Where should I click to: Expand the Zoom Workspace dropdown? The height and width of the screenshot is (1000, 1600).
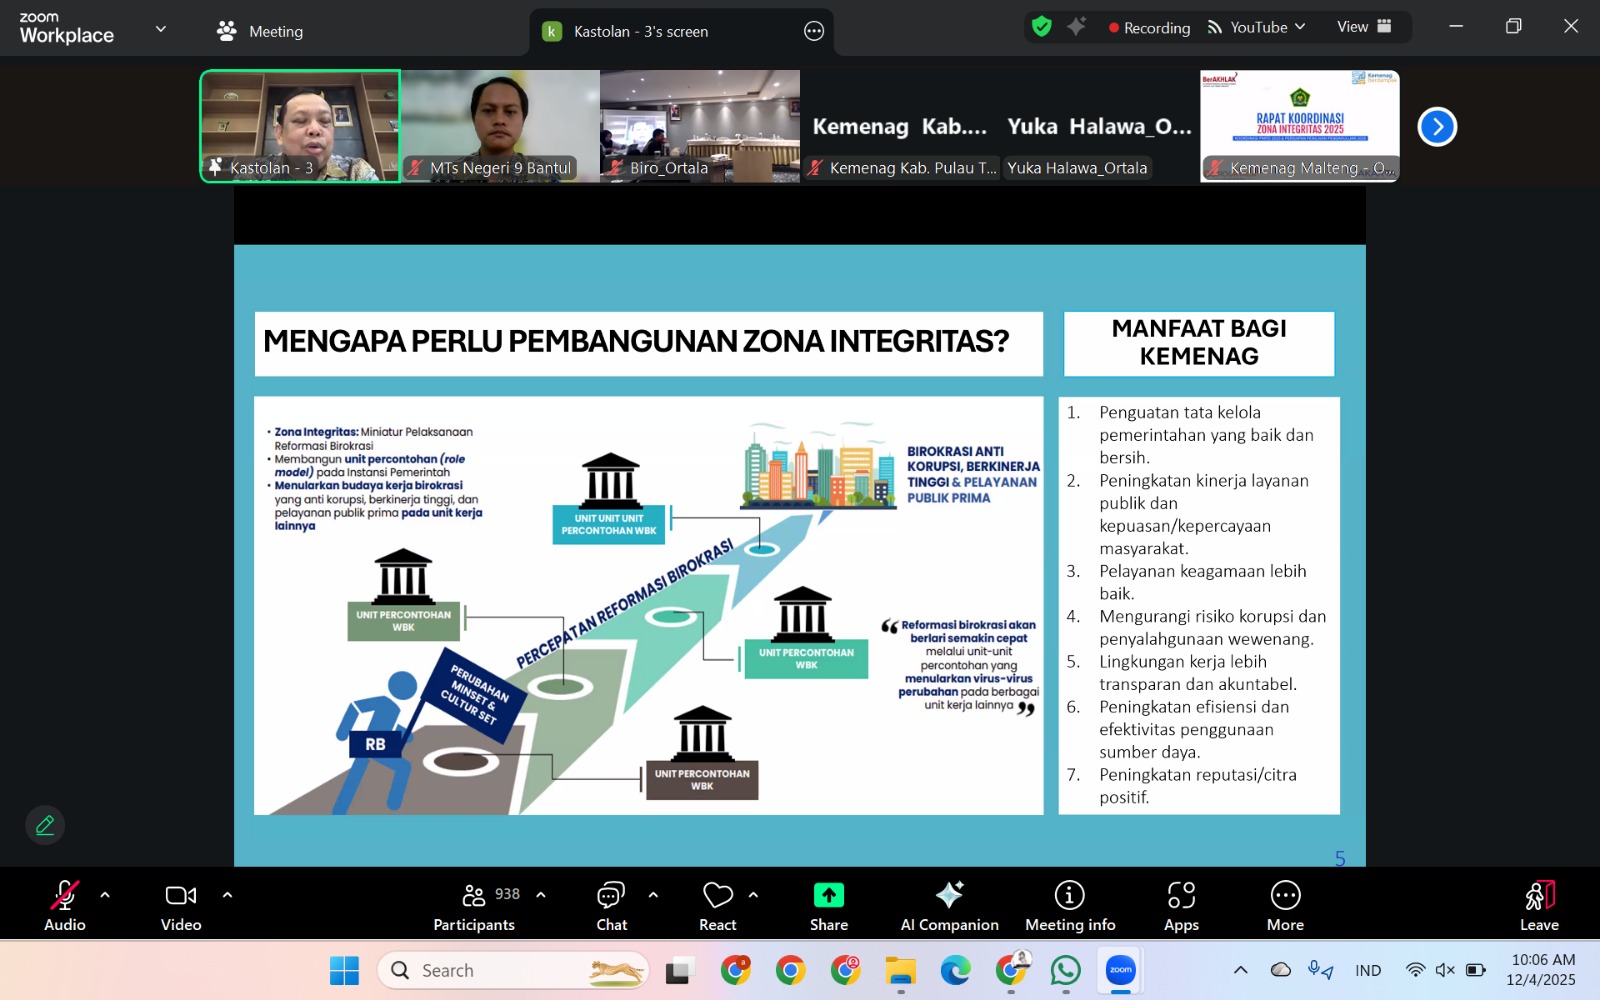point(160,28)
